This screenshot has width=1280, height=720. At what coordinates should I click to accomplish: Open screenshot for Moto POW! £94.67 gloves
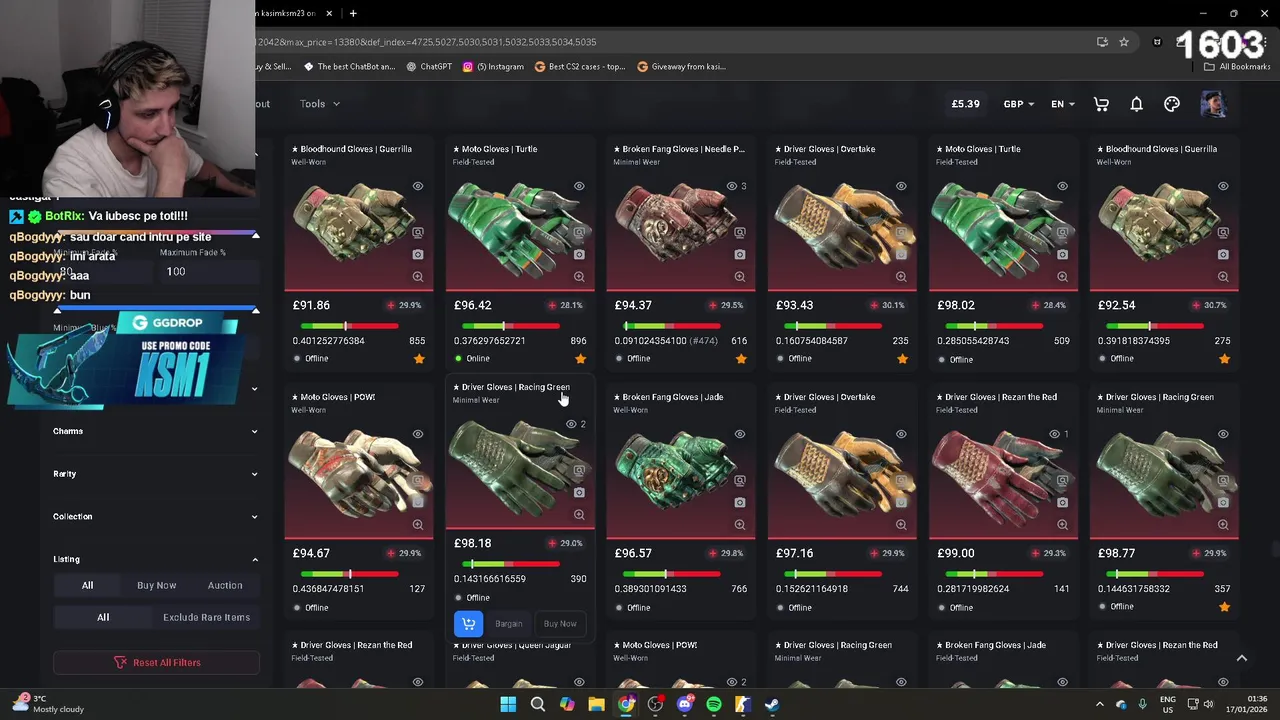coord(418,502)
